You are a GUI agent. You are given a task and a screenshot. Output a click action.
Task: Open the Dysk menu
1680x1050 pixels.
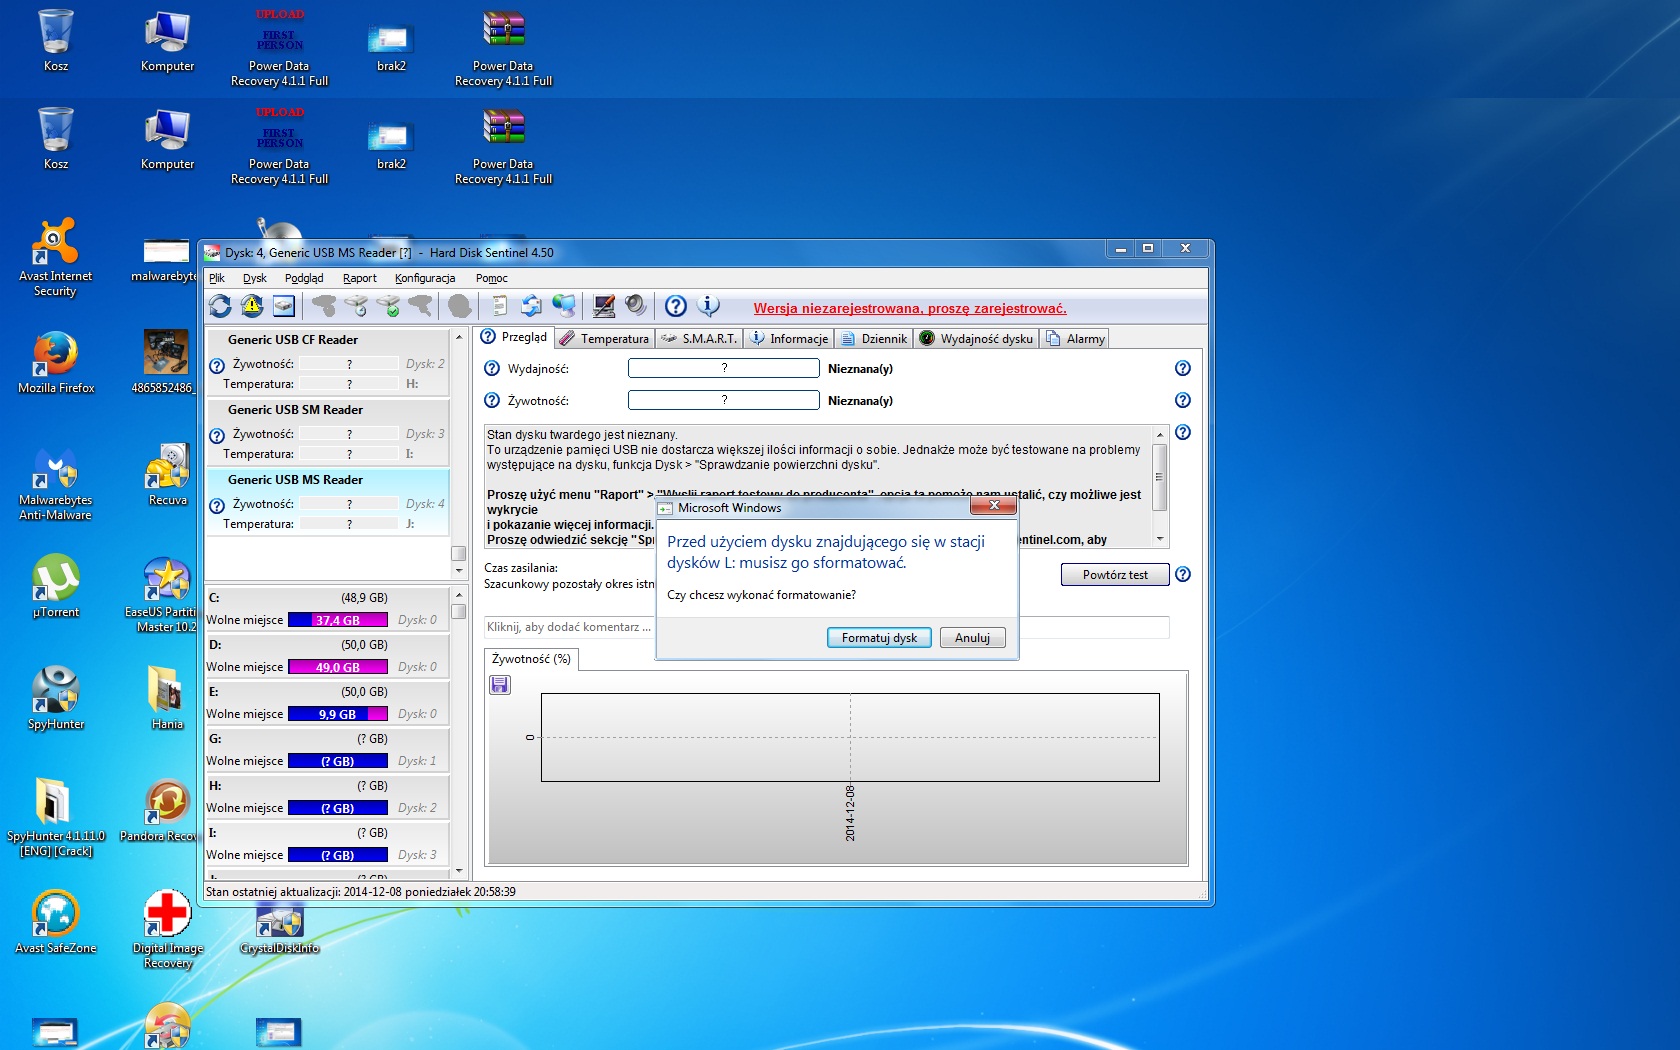255,278
